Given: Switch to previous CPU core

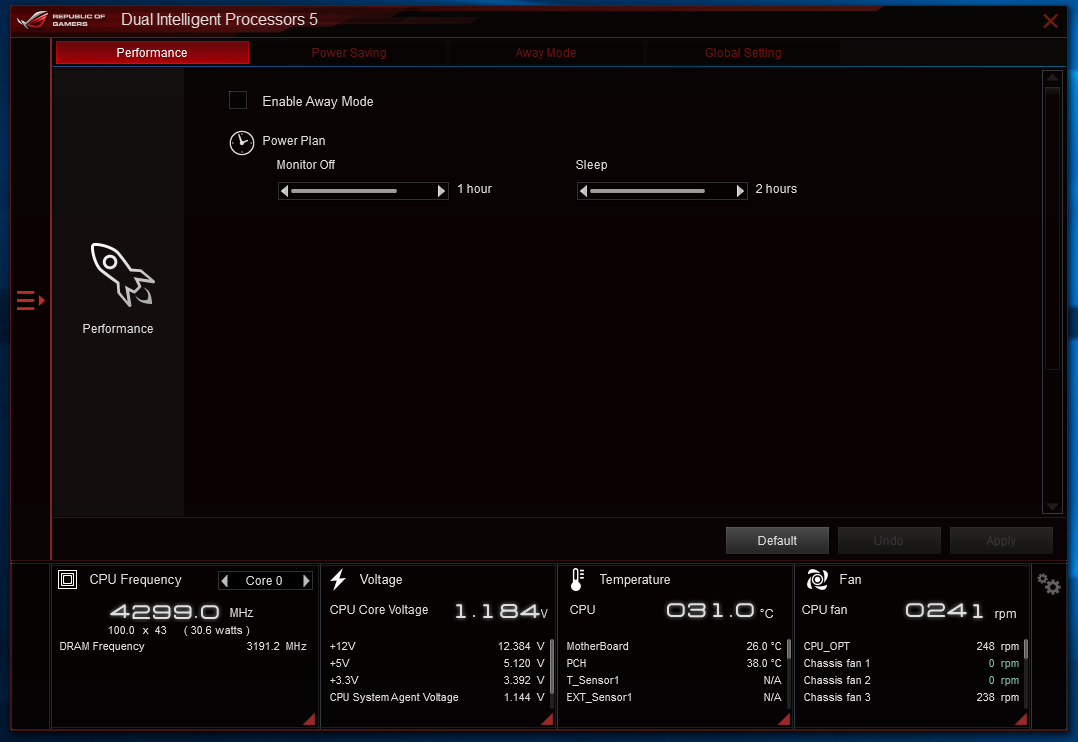Looking at the screenshot, I should 224,580.
